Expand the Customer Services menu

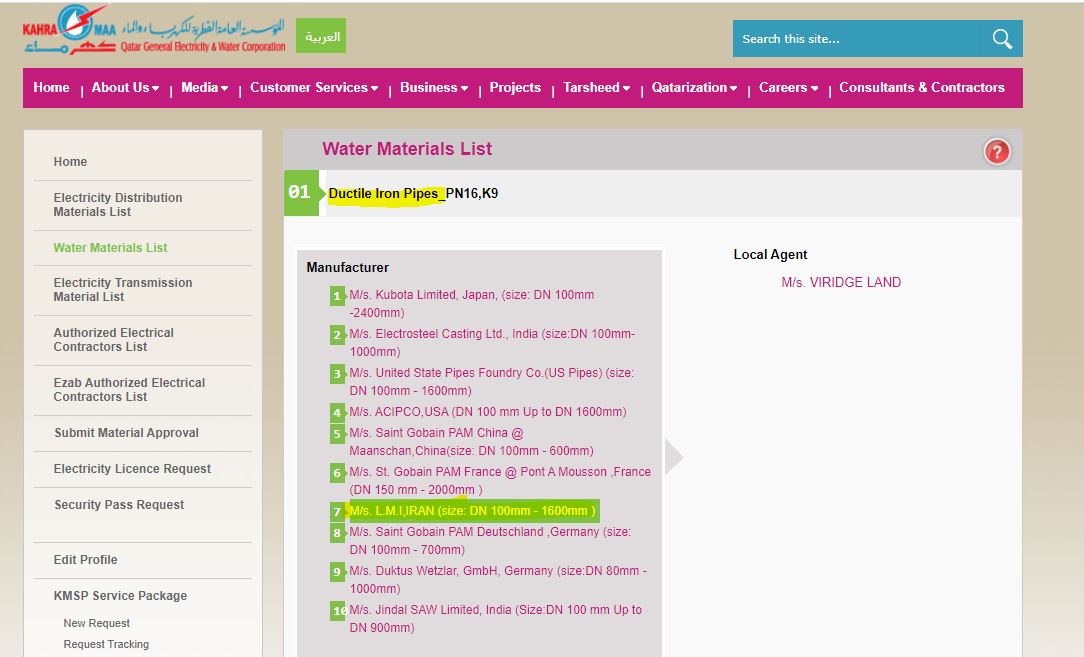[314, 88]
